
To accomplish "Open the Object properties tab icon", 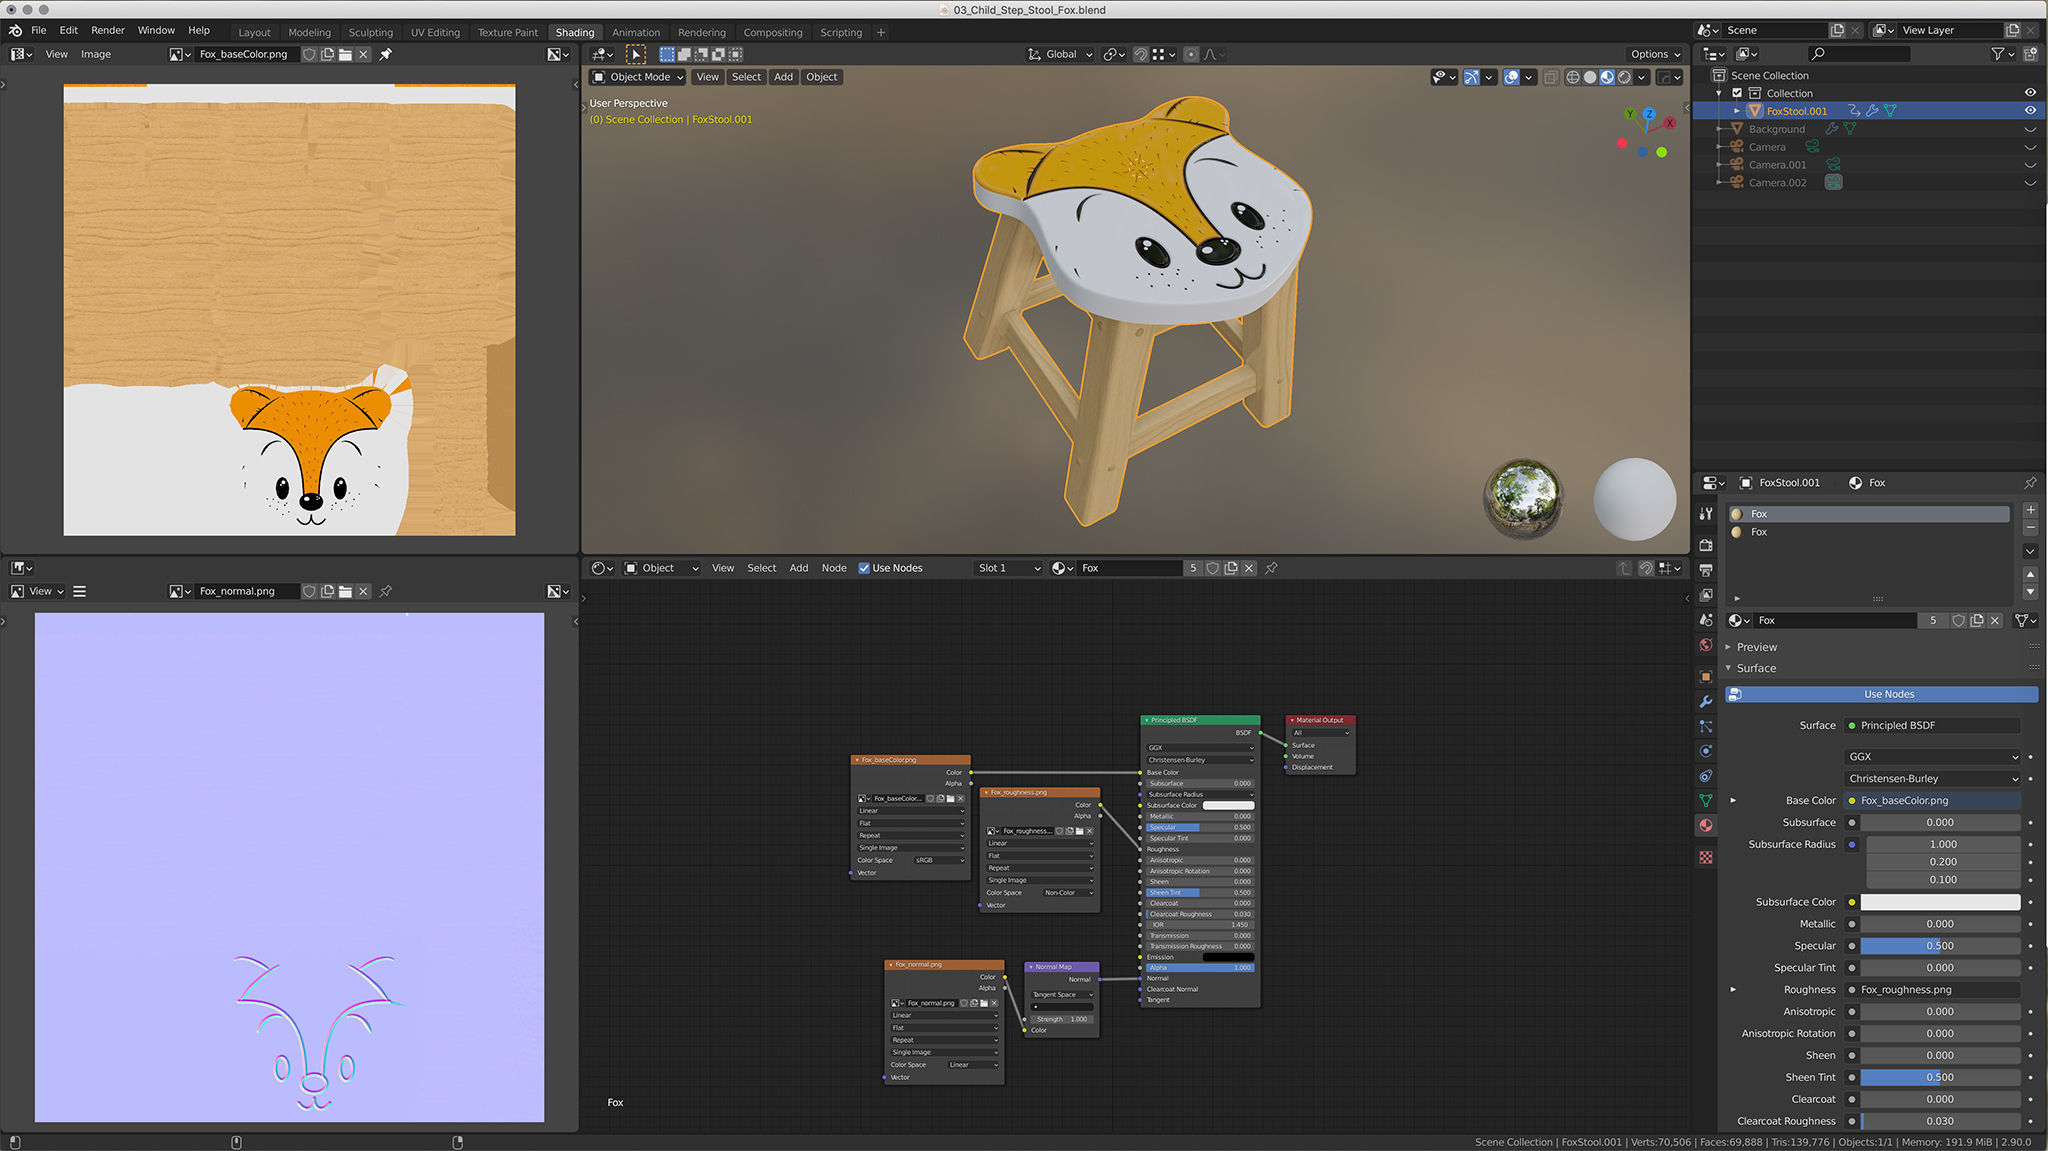I will coord(1706,677).
